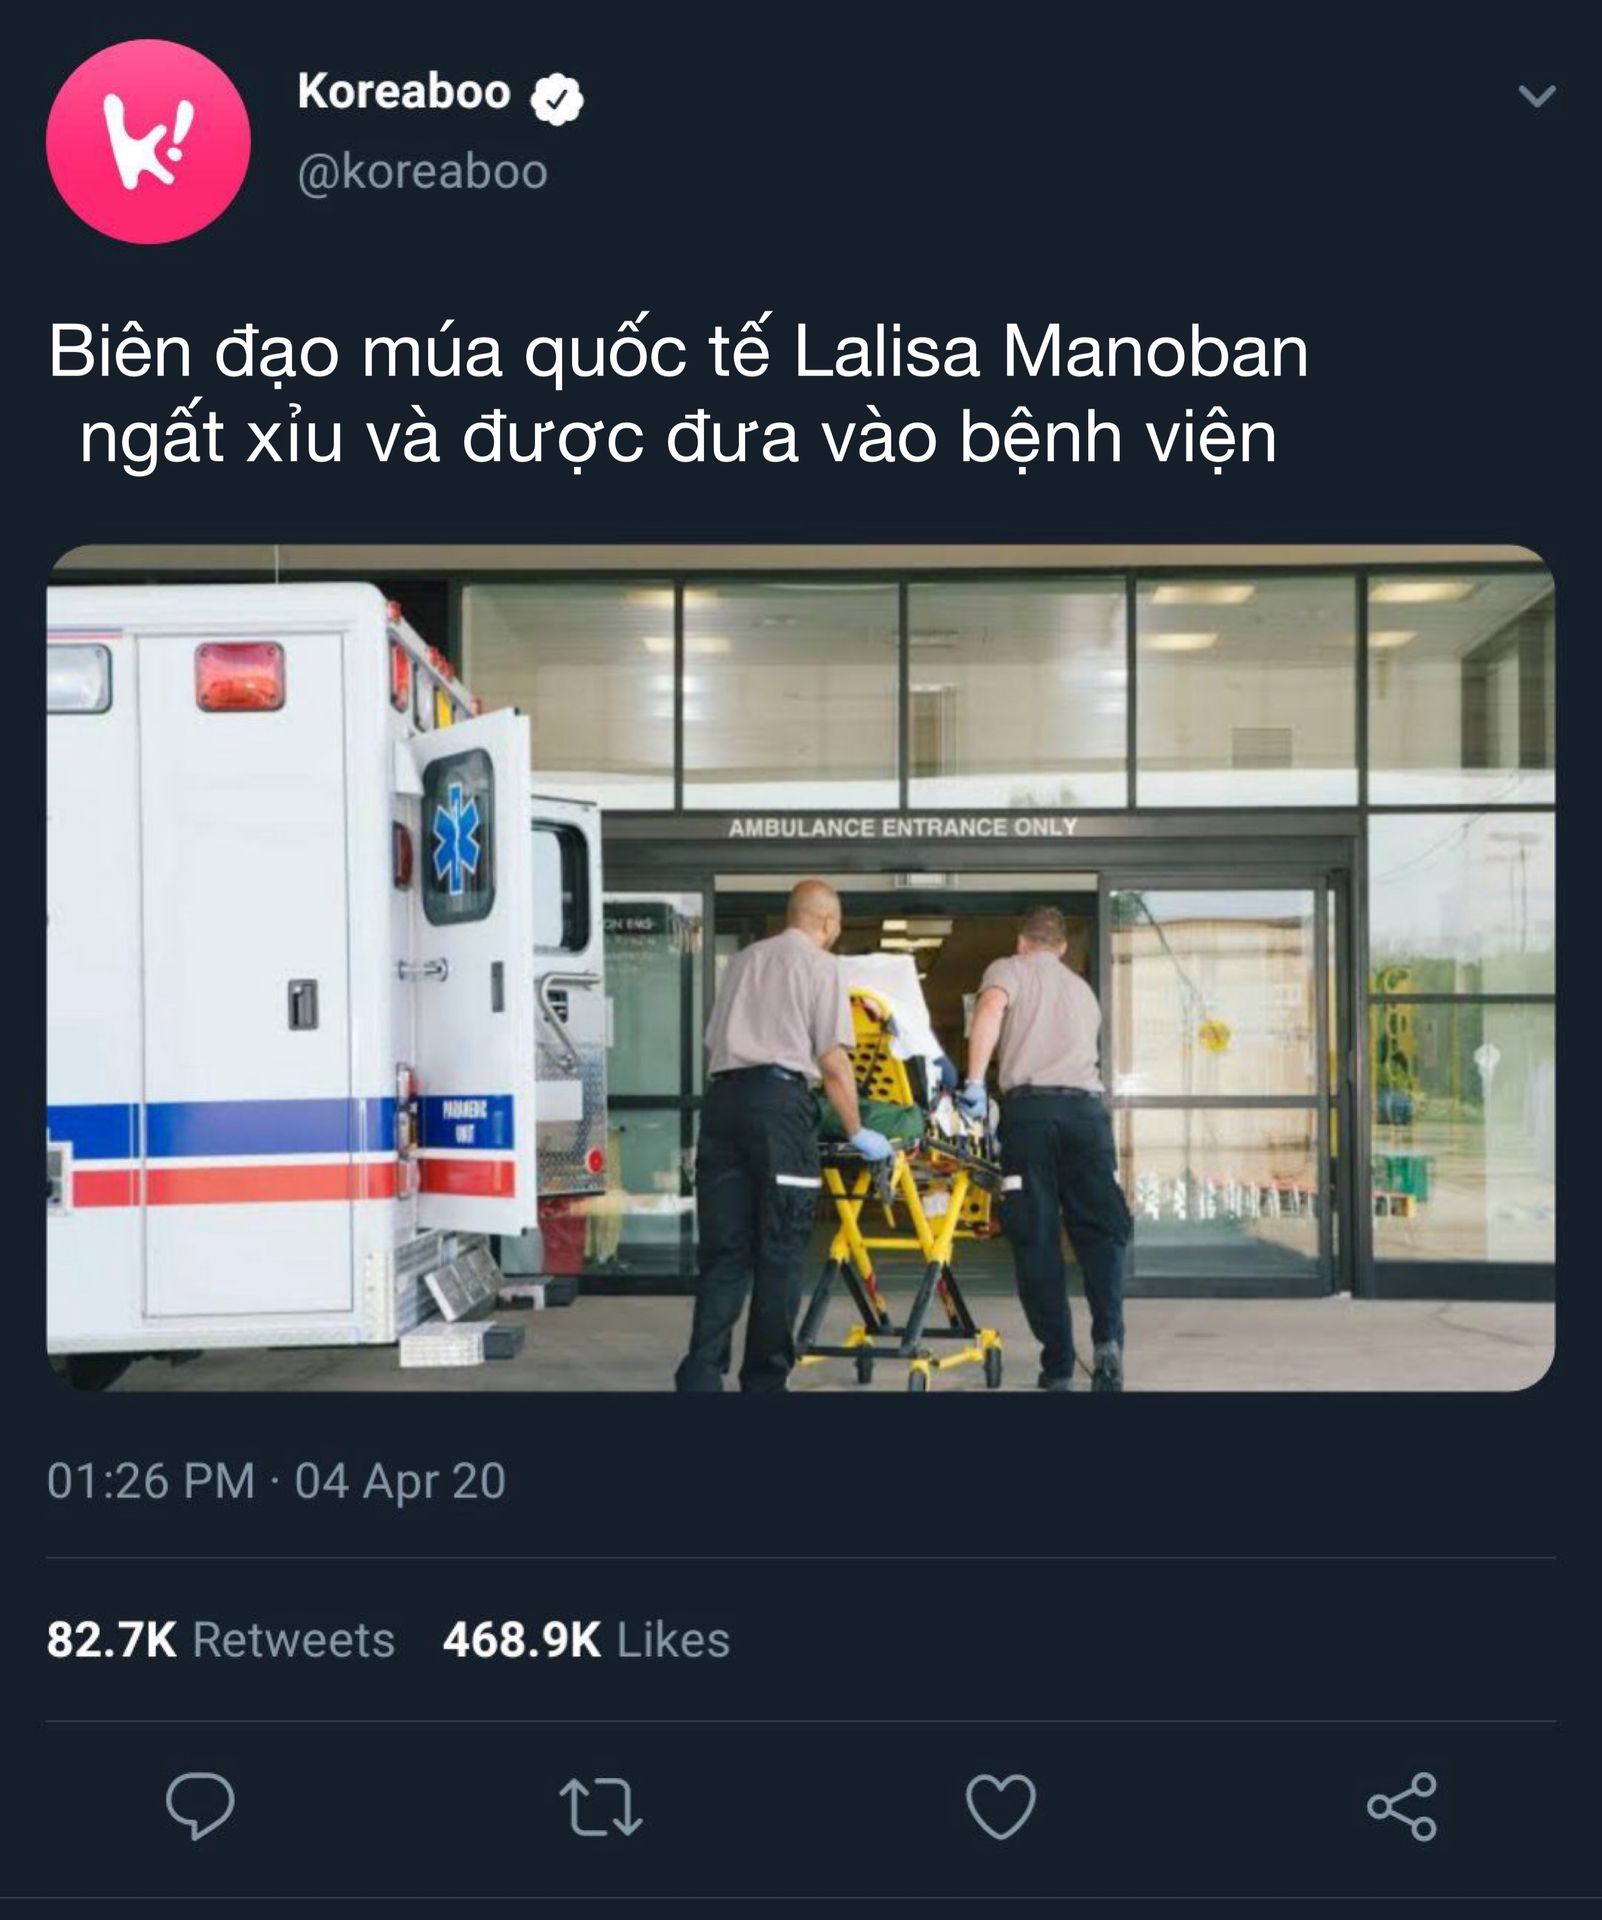Expand the tweet options chevron
1602x1920 pixels.
coord(1536,96)
